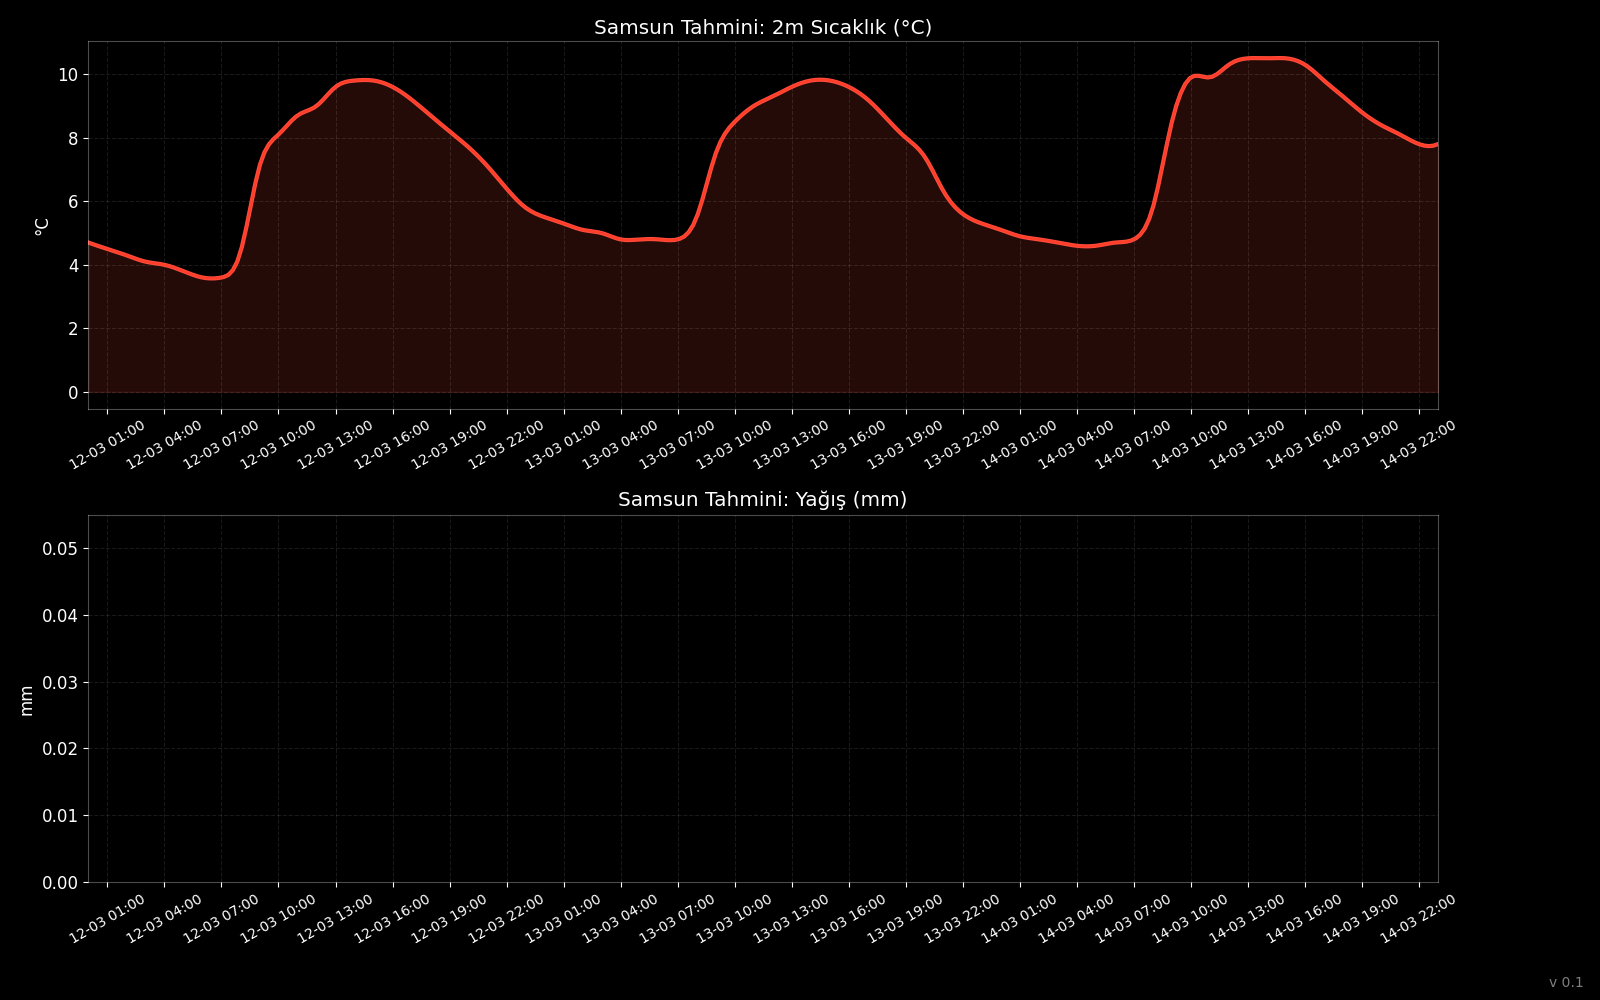Image resolution: width=1600 pixels, height=1000 pixels.
Task: Click the 14-03 22:00 label under the precipitation chart
Action: pos(1418,919)
